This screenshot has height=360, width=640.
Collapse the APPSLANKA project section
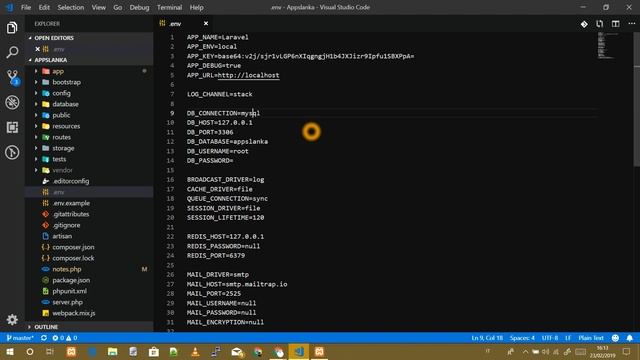[x=89, y=60]
